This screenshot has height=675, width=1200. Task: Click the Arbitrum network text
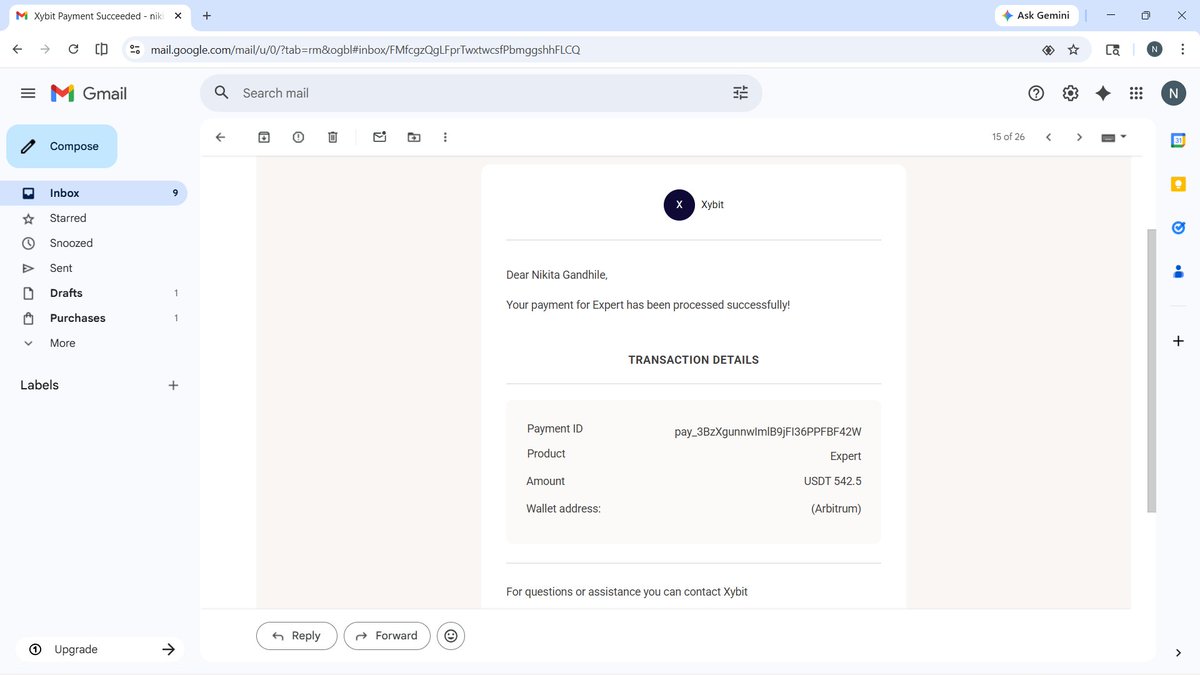point(836,509)
